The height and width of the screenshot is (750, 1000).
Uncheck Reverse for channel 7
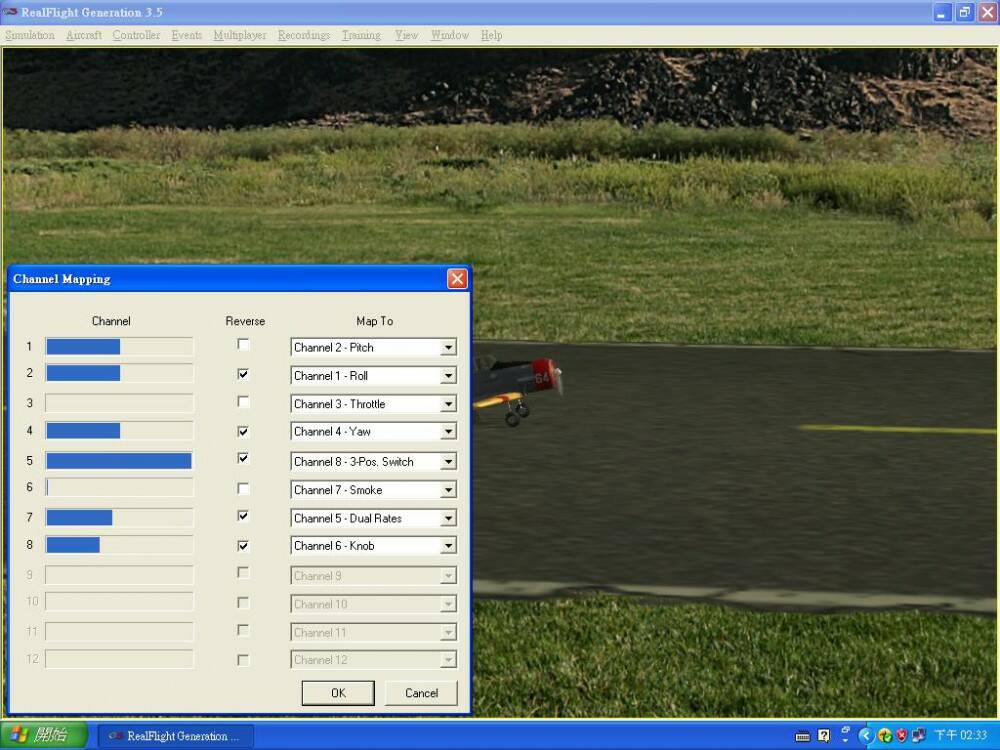pyautogui.click(x=243, y=515)
